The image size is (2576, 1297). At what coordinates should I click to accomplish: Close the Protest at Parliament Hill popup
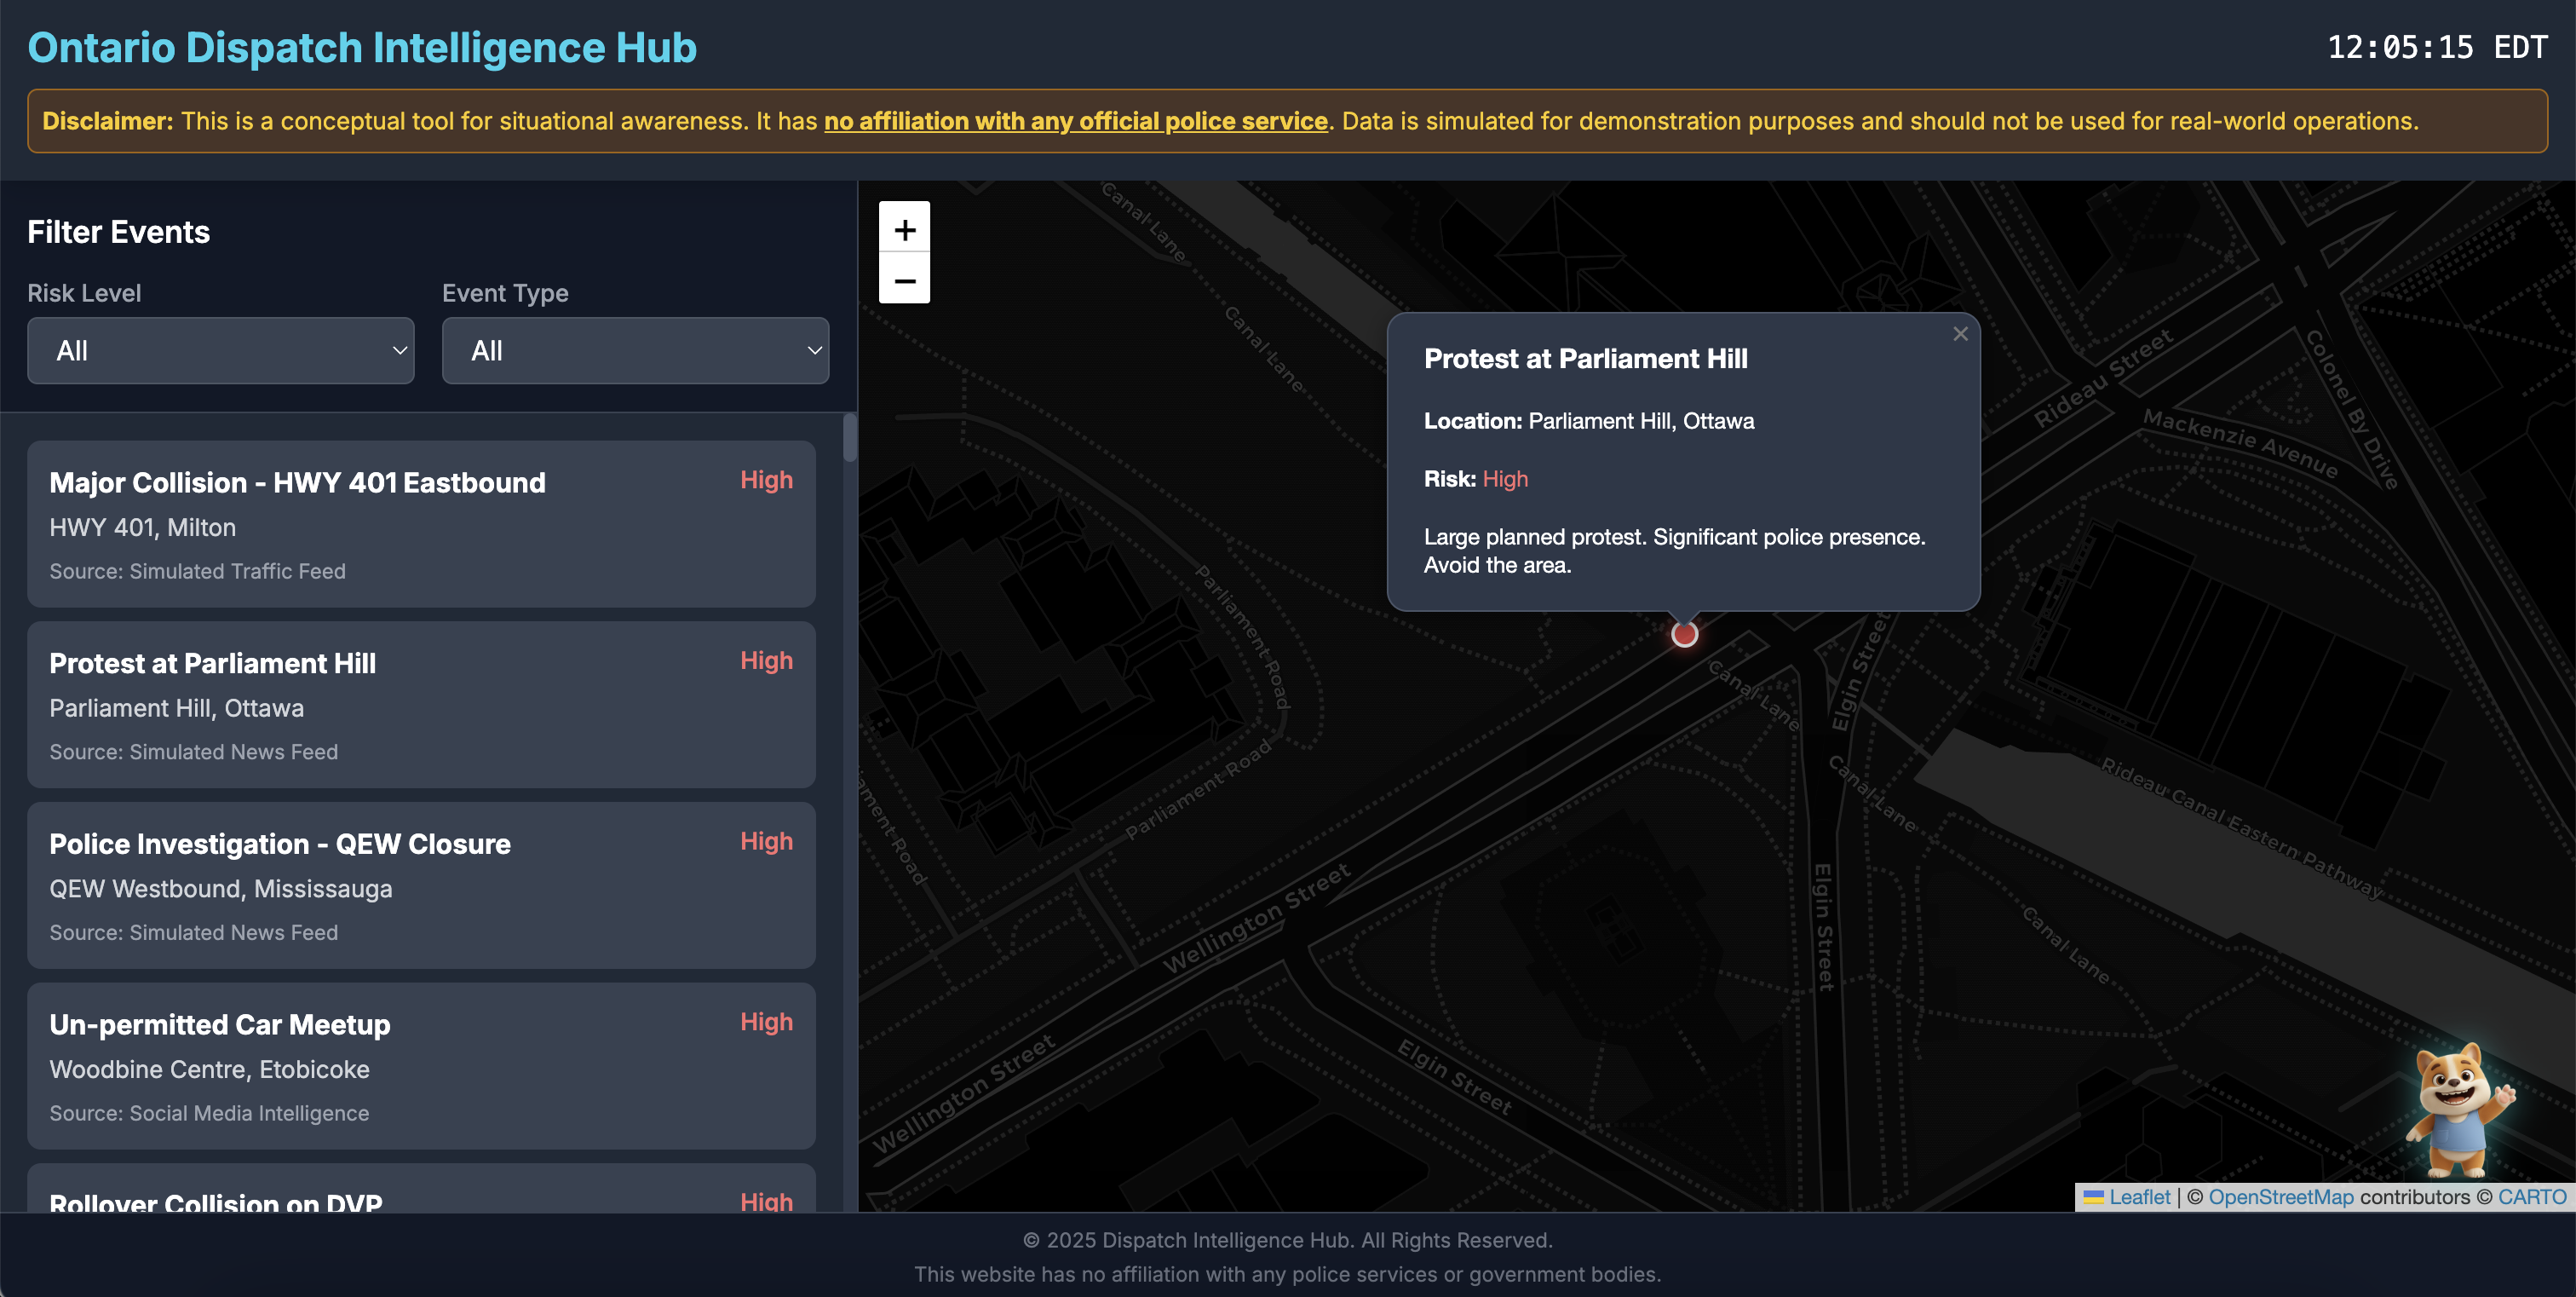click(1960, 334)
